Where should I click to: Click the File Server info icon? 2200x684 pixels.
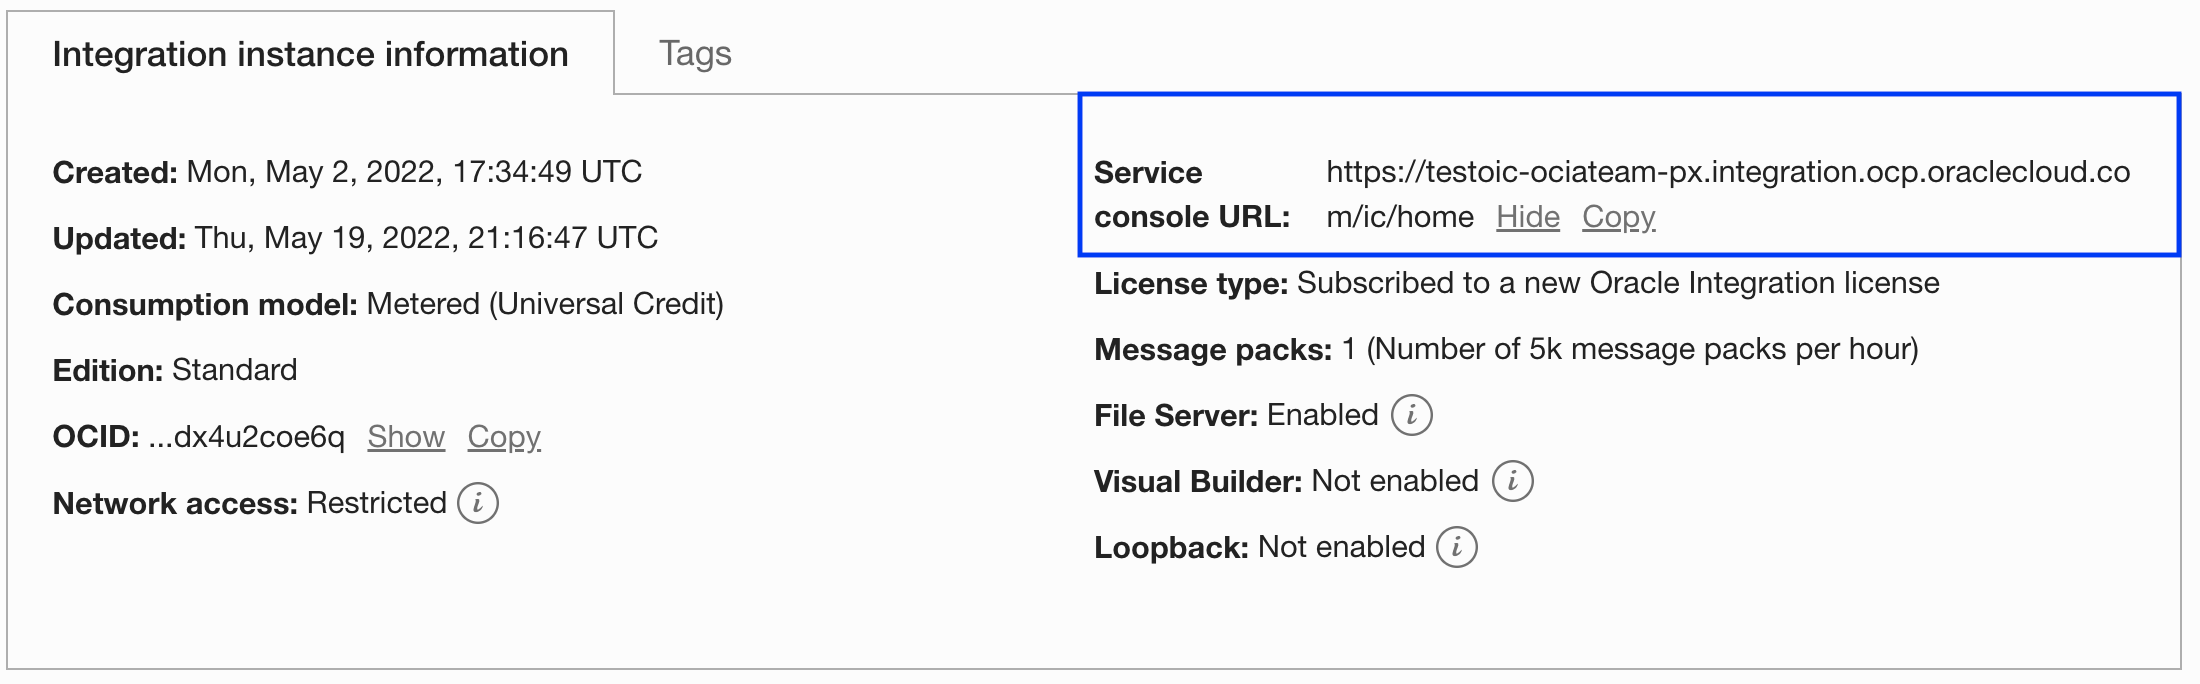point(1414,414)
